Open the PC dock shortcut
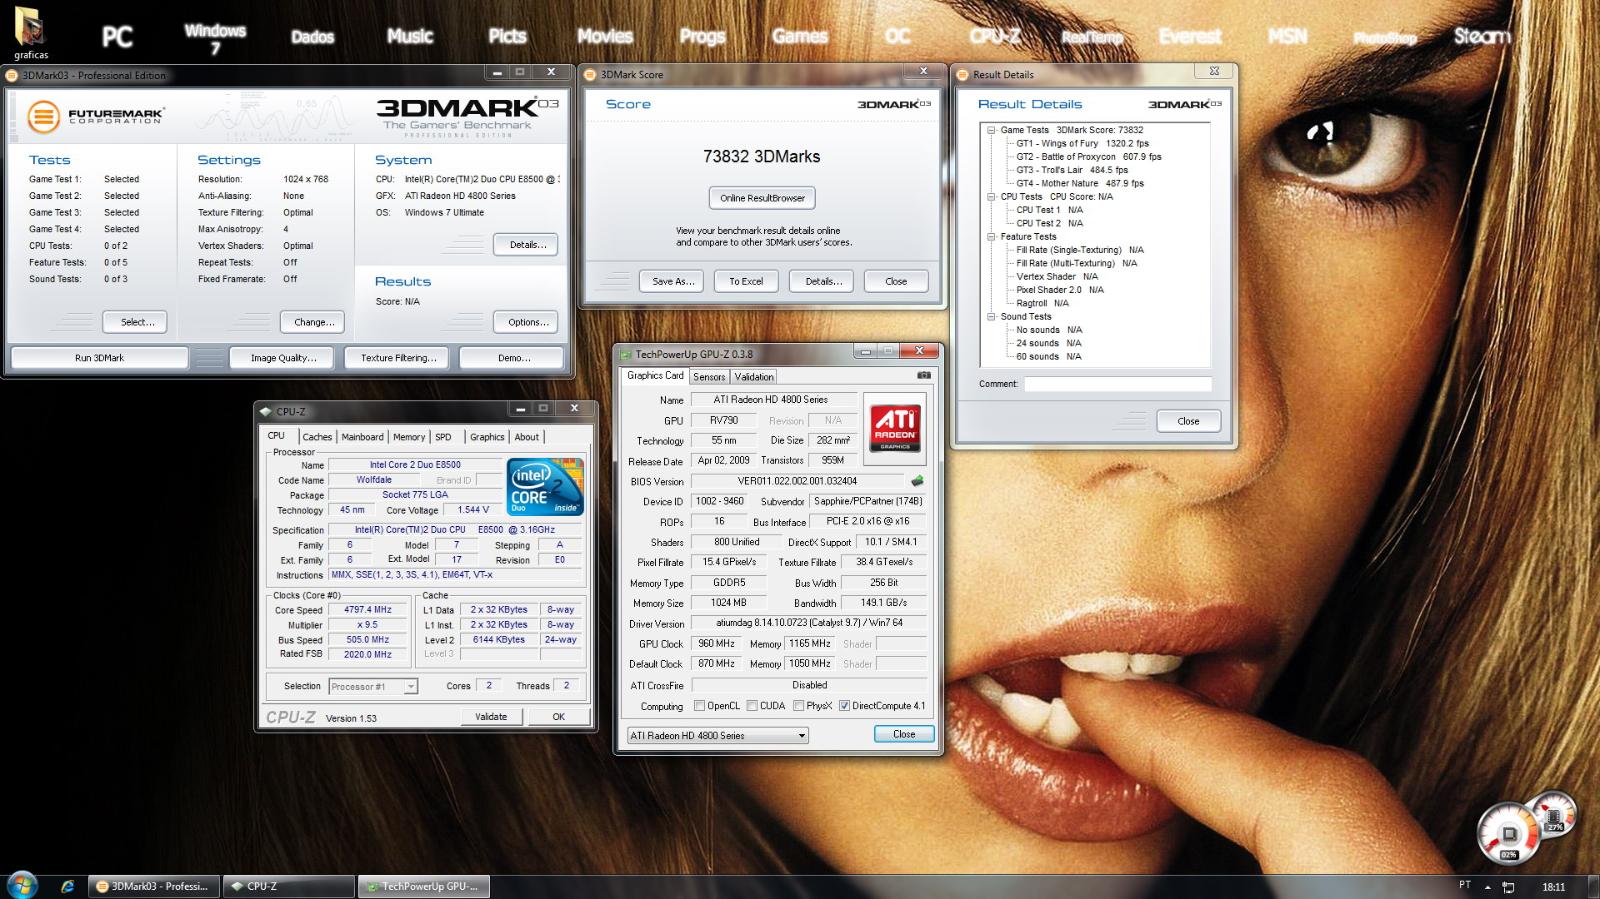Image resolution: width=1600 pixels, height=899 pixels. 117,37
